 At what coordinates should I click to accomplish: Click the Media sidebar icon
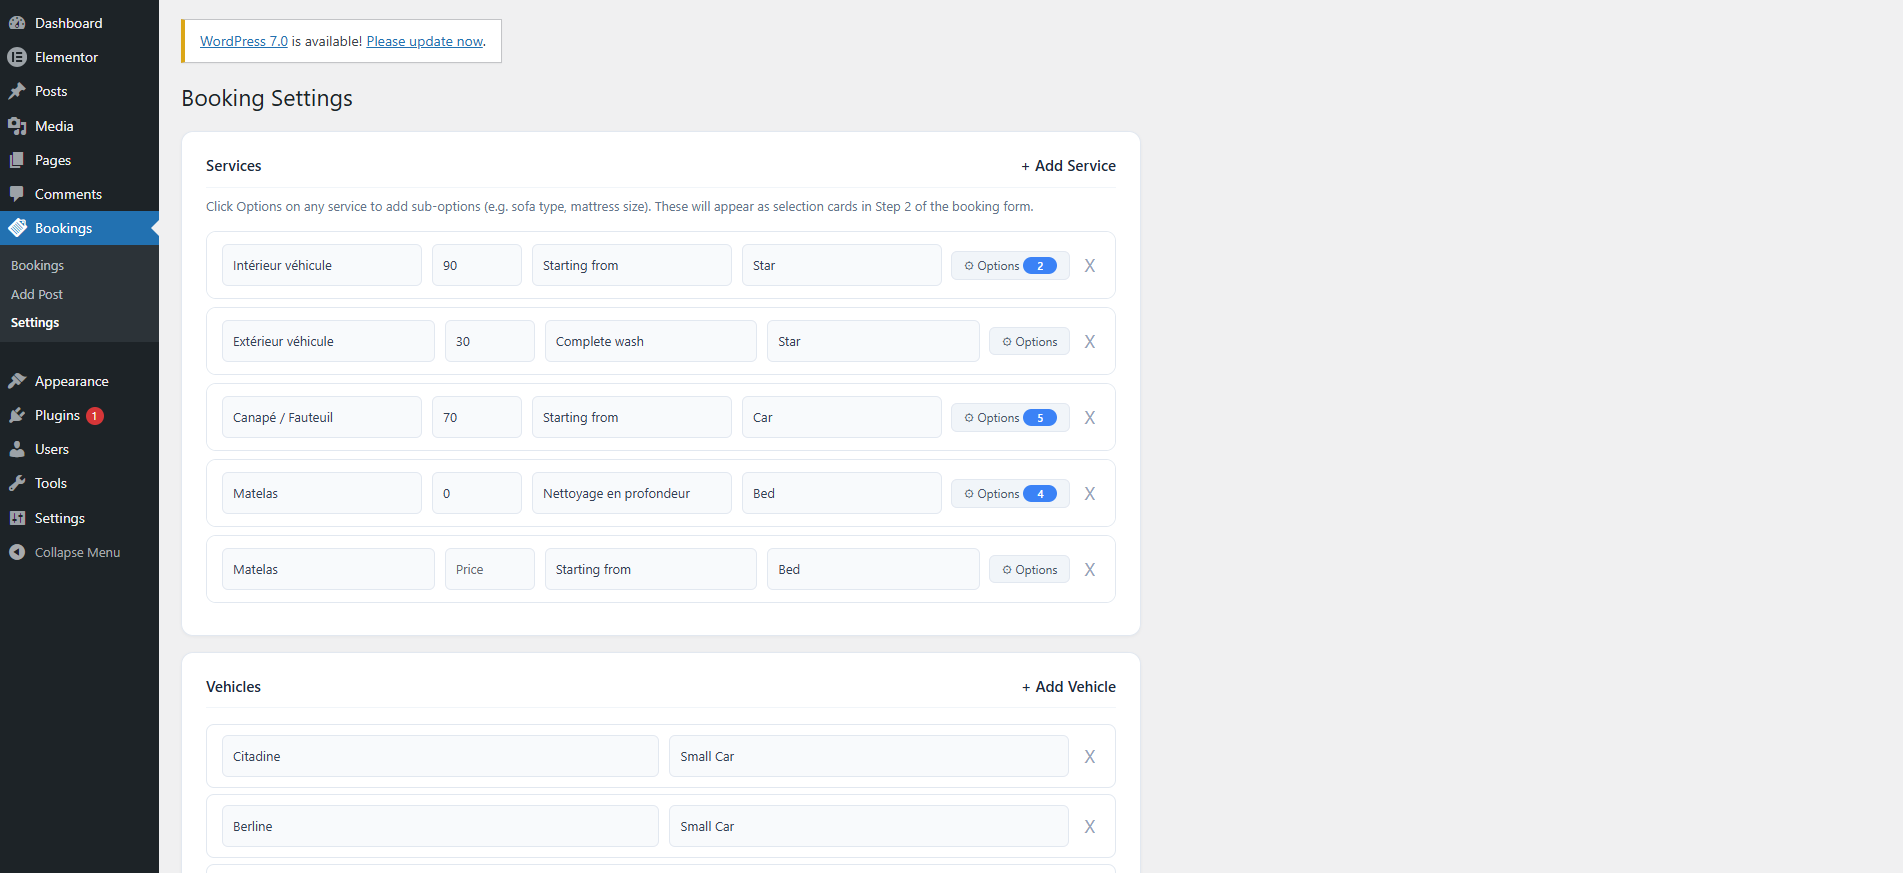click(x=17, y=126)
